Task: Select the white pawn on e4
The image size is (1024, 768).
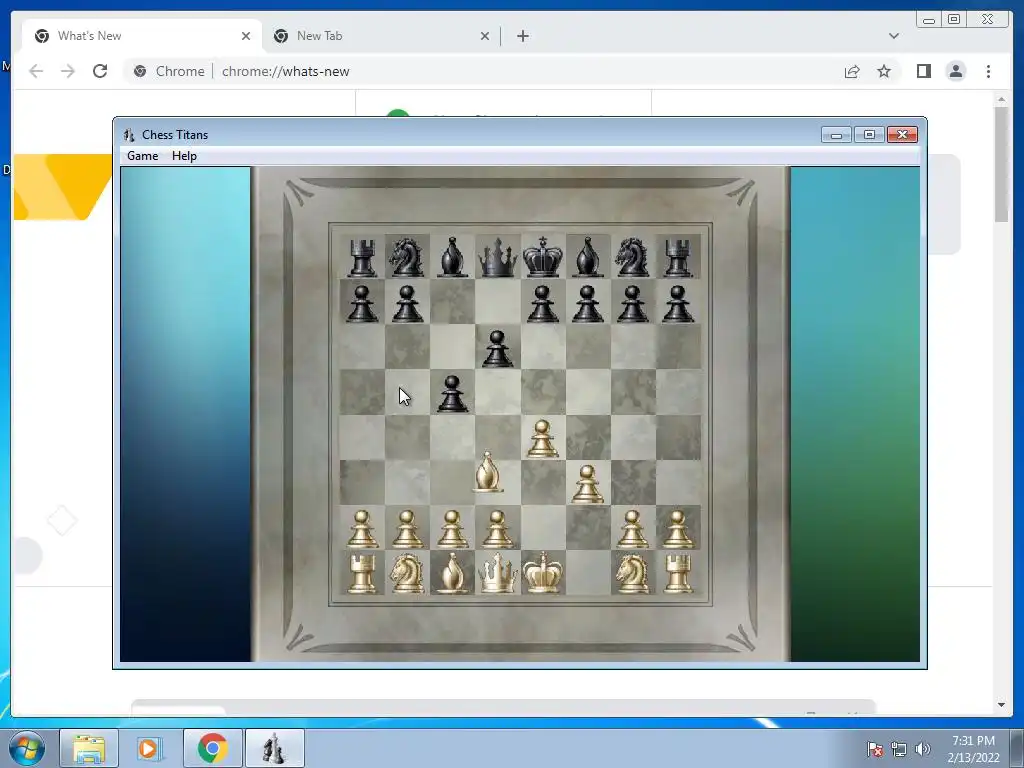Action: pyautogui.click(x=543, y=438)
